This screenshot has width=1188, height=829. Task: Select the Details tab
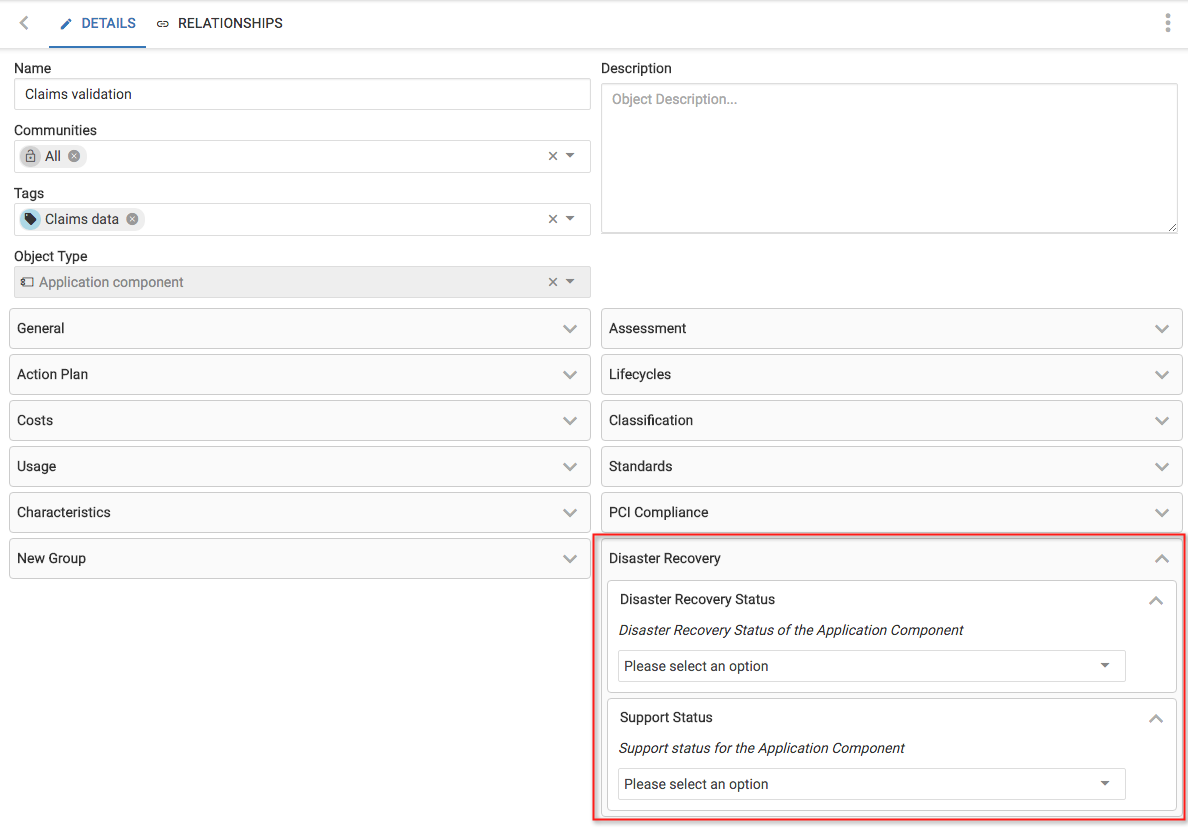tap(98, 23)
